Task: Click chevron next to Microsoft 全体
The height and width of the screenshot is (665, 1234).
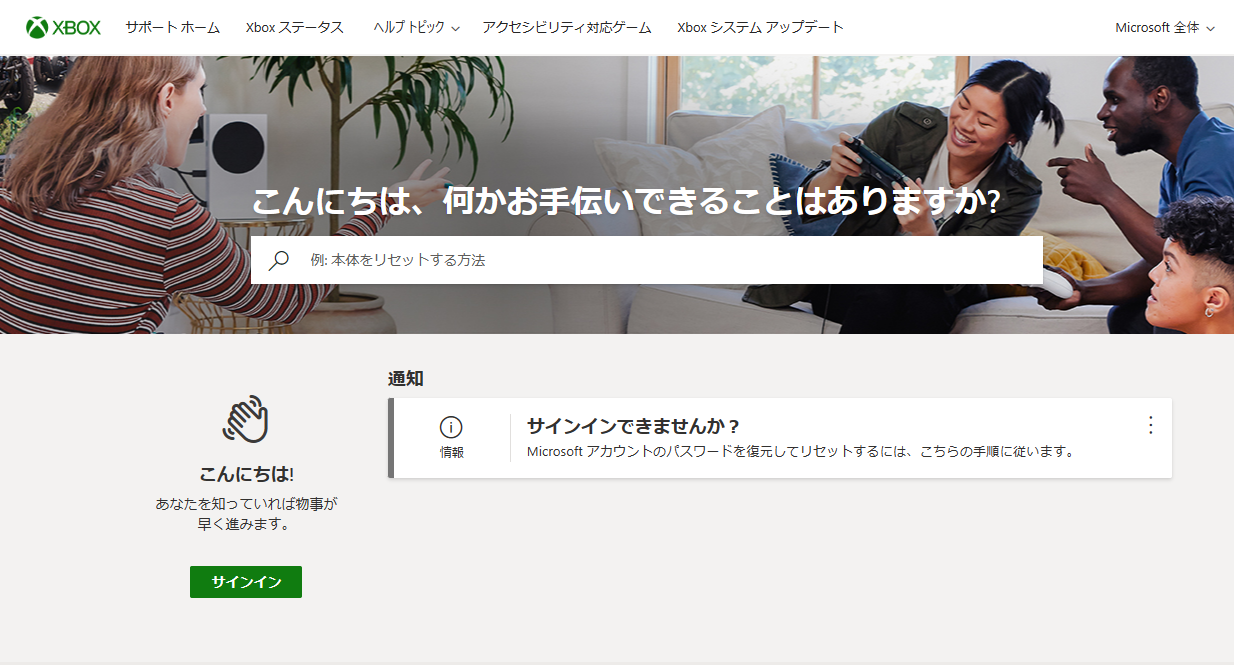Action: tap(1210, 29)
